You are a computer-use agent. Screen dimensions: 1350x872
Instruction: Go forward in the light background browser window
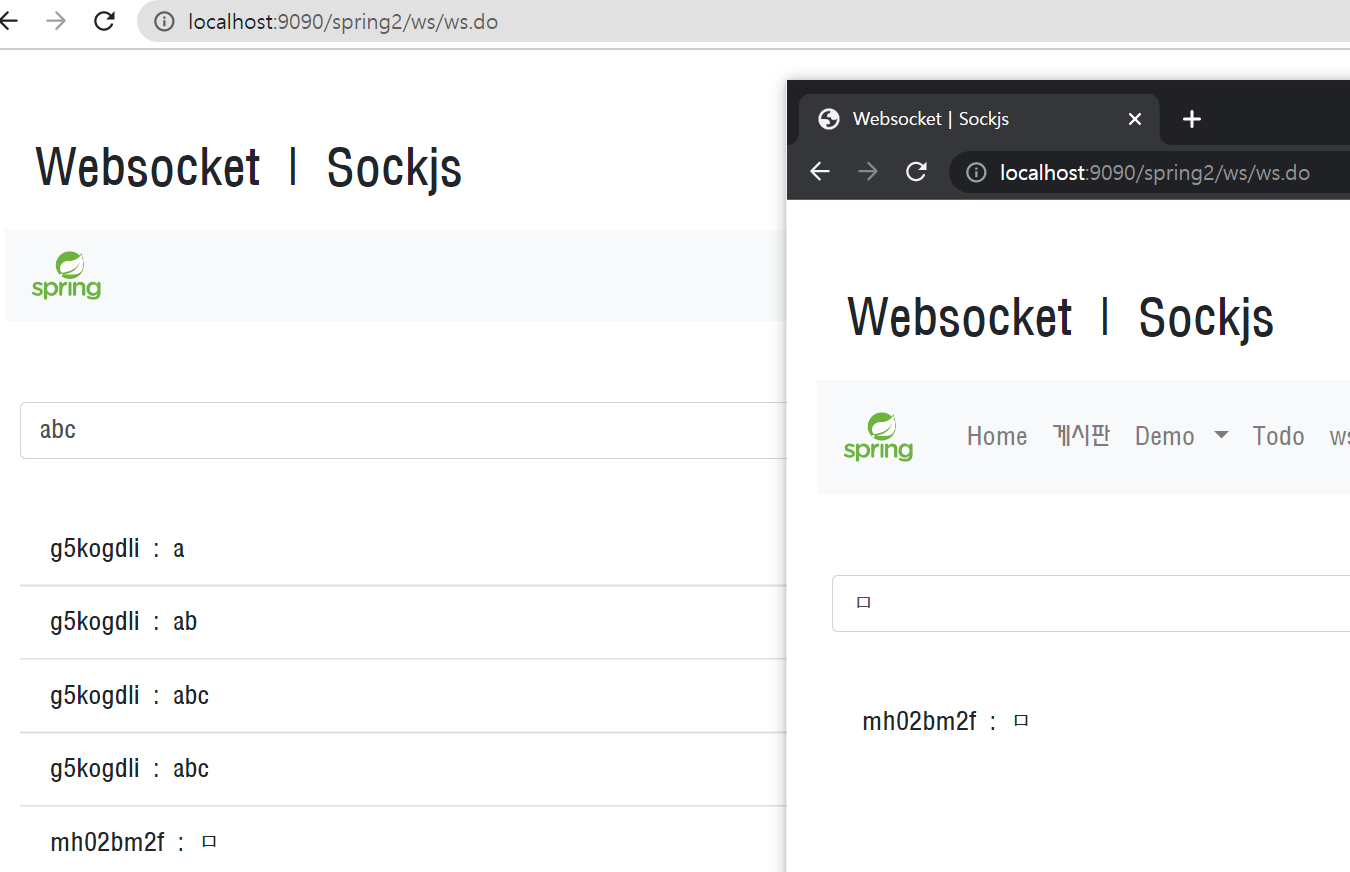tap(56, 21)
